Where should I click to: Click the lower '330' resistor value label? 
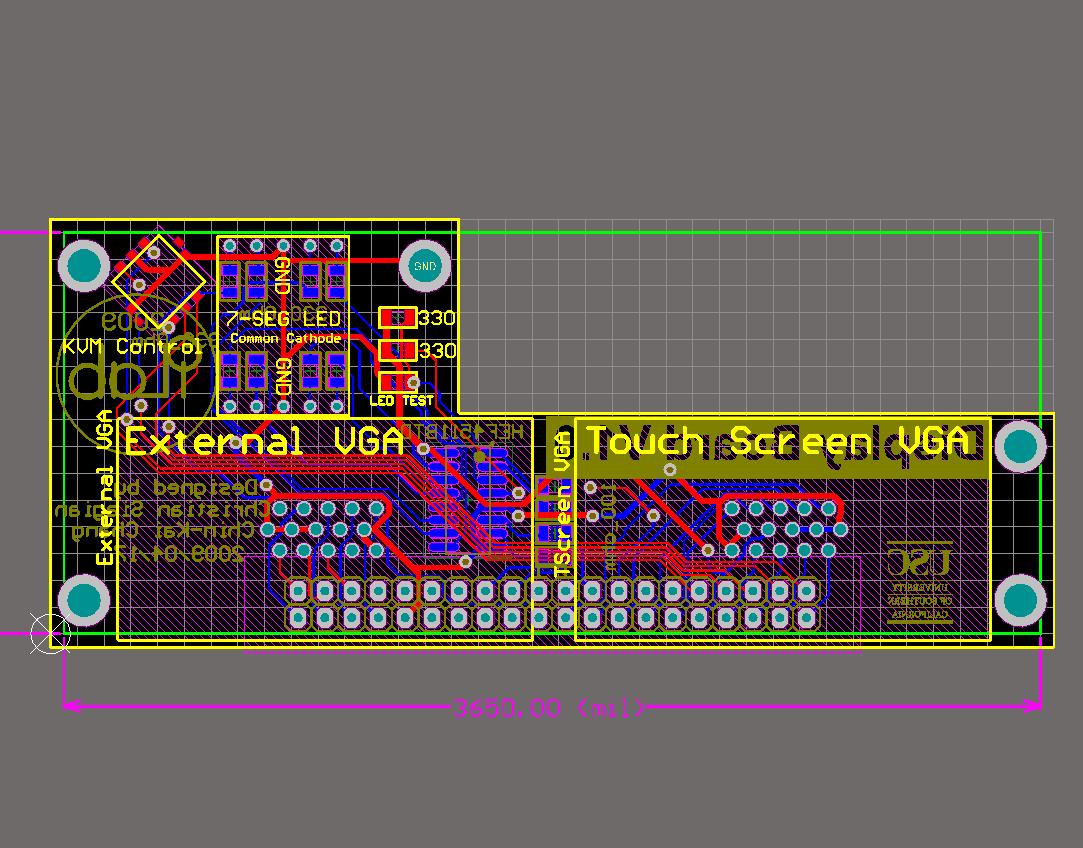(437, 351)
